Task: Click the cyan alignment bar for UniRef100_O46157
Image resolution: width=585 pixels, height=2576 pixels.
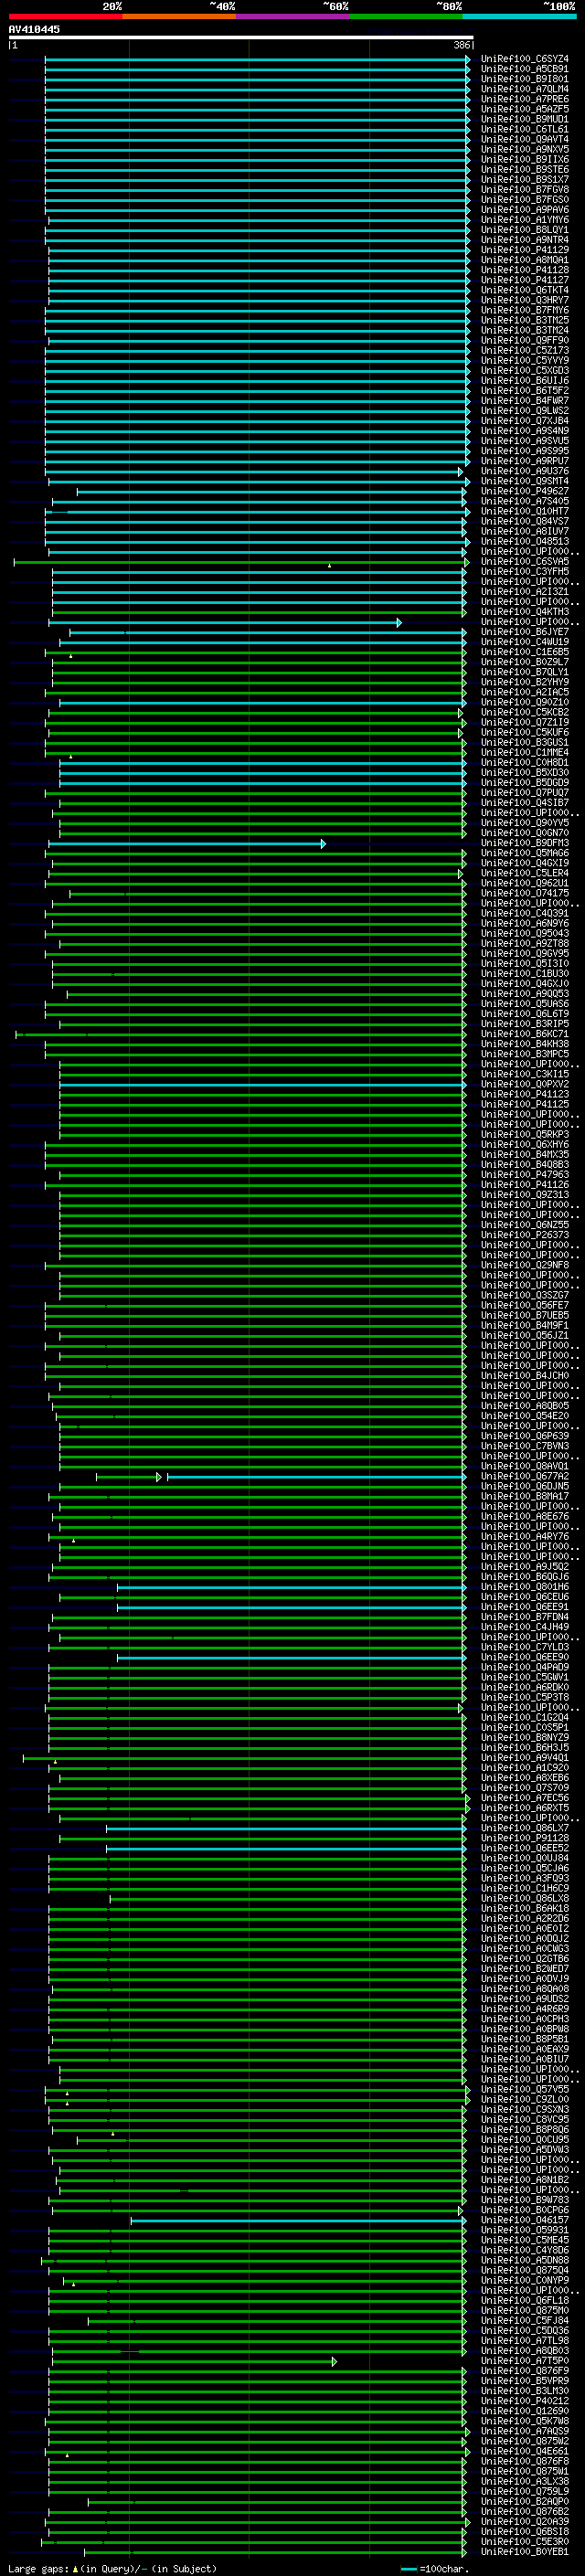Action: click(298, 2221)
